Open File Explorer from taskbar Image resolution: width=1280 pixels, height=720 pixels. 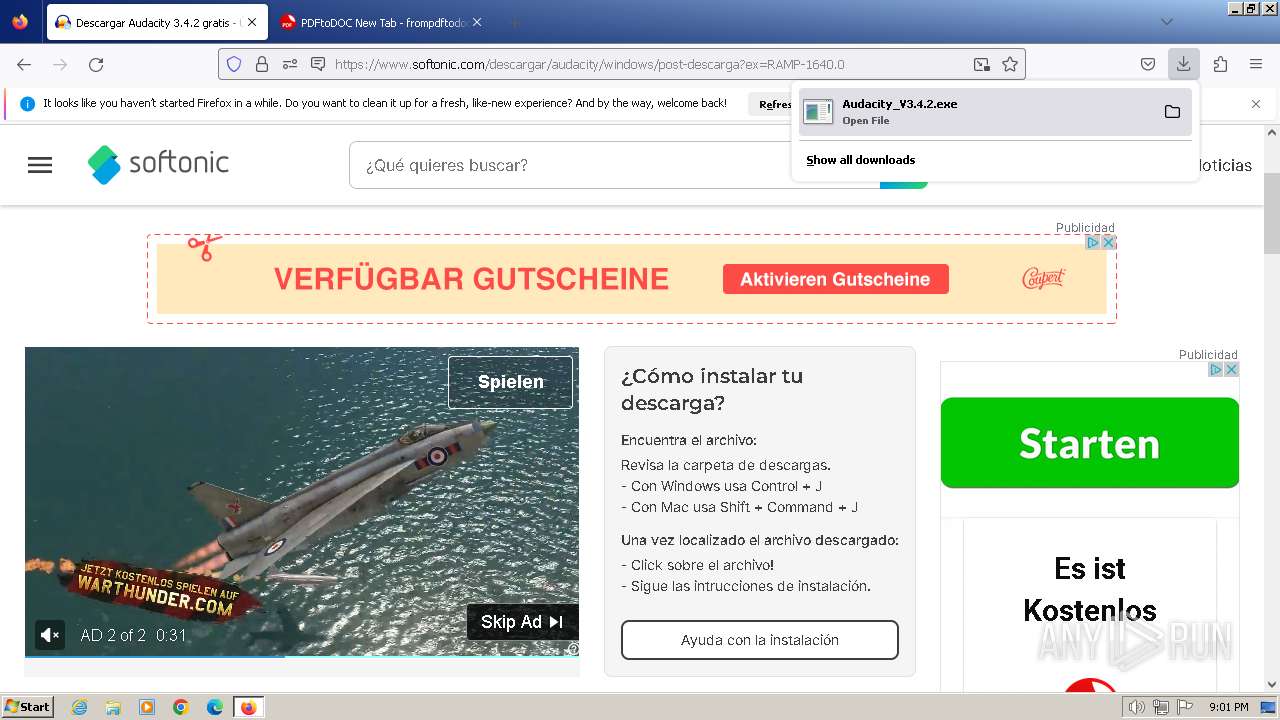coord(113,707)
